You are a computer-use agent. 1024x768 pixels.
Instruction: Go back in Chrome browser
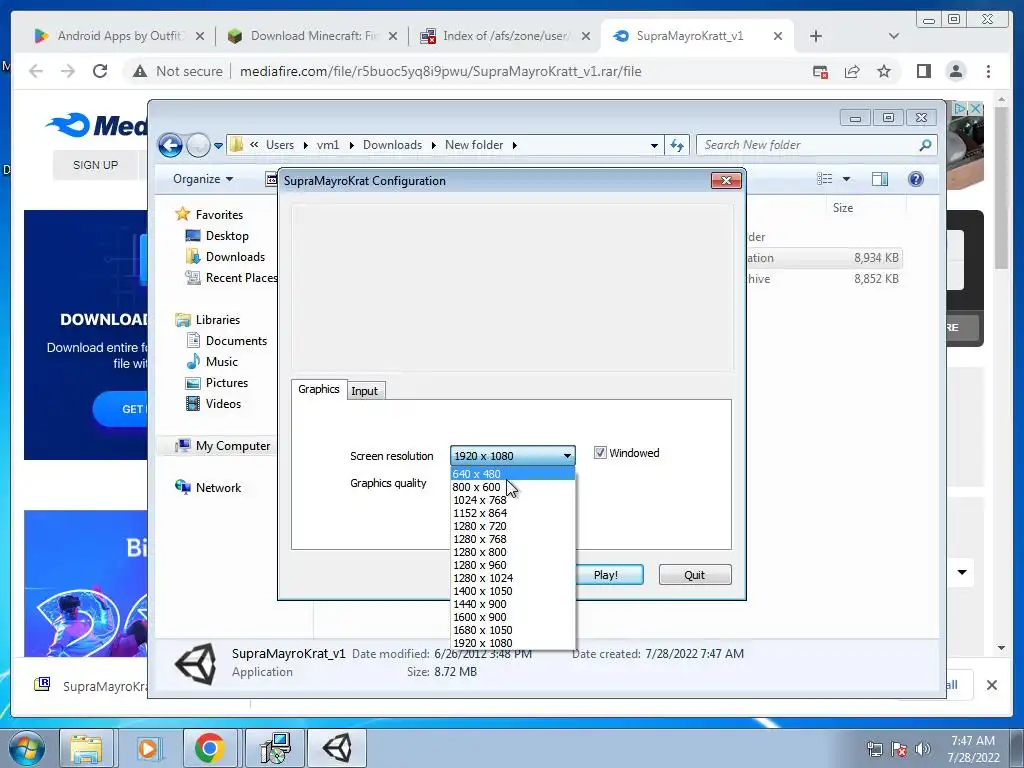click(36, 71)
